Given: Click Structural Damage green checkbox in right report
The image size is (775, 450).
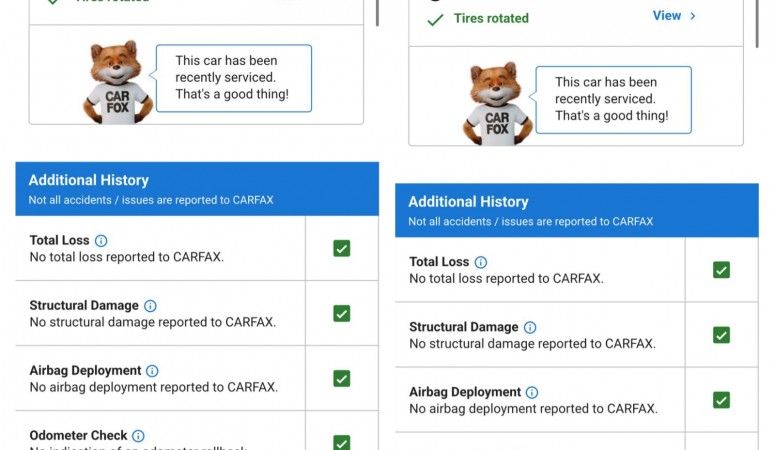Looking at the screenshot, I should click(721, 335).
